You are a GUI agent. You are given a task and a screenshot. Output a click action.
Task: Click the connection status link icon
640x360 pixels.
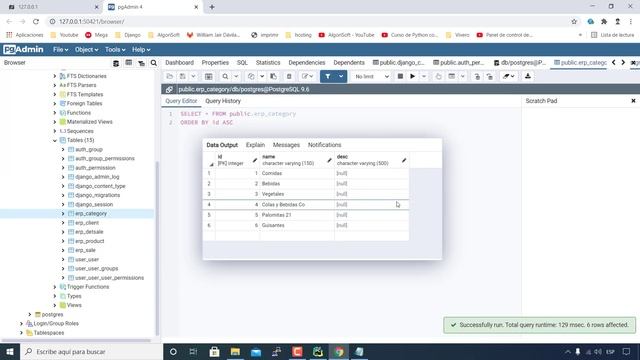169,89
